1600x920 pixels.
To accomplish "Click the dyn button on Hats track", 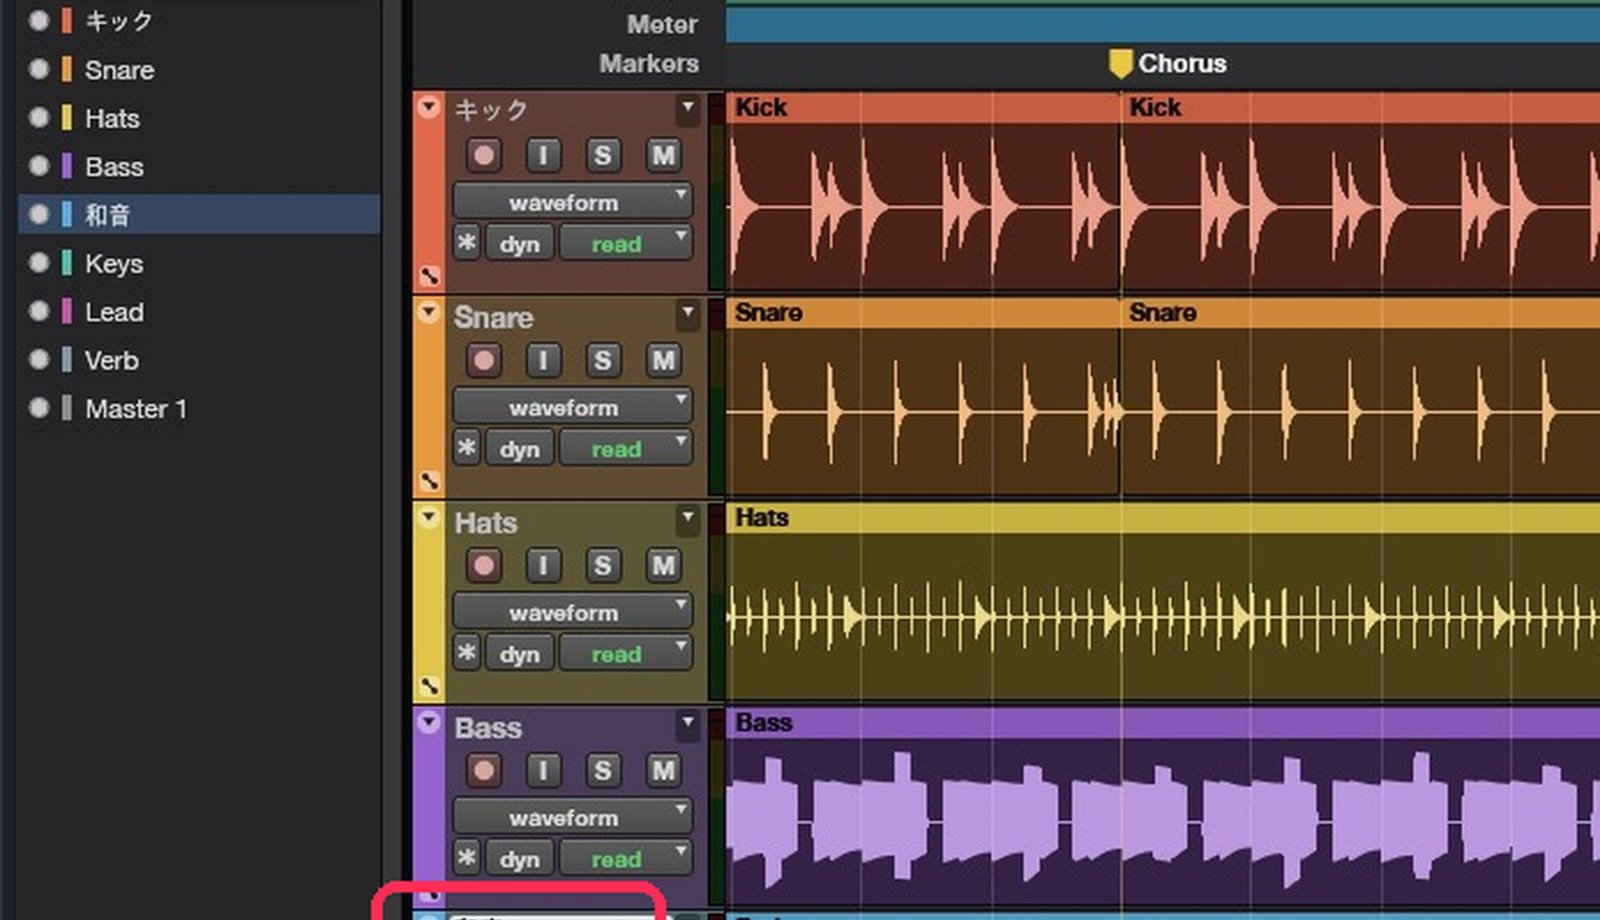I will tap(519, 654).
